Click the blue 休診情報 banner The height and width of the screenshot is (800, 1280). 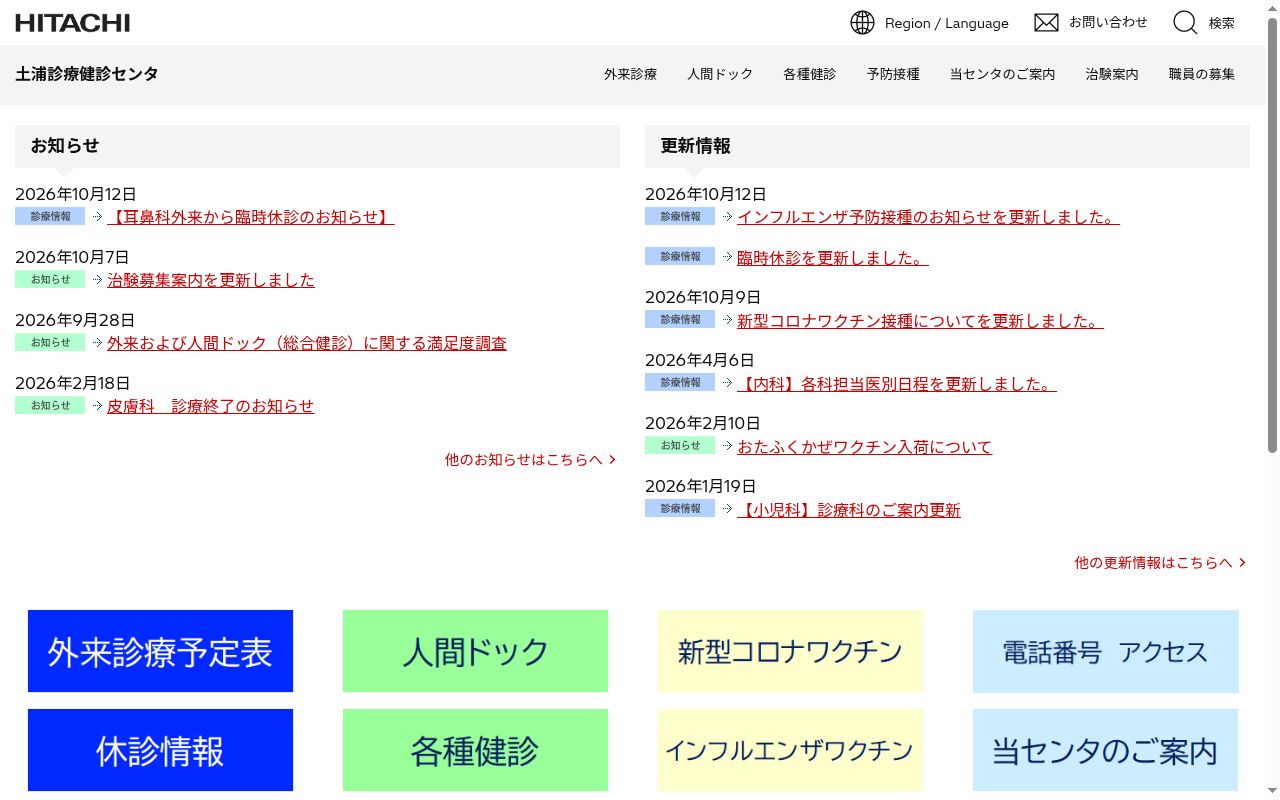click(x=160, y=750)
